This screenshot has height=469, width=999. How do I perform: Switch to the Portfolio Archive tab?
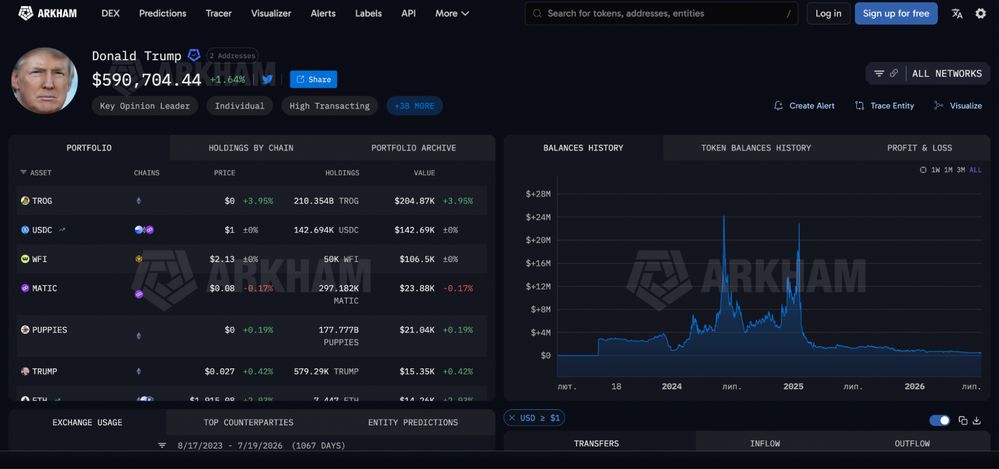[x=413, y=148]
